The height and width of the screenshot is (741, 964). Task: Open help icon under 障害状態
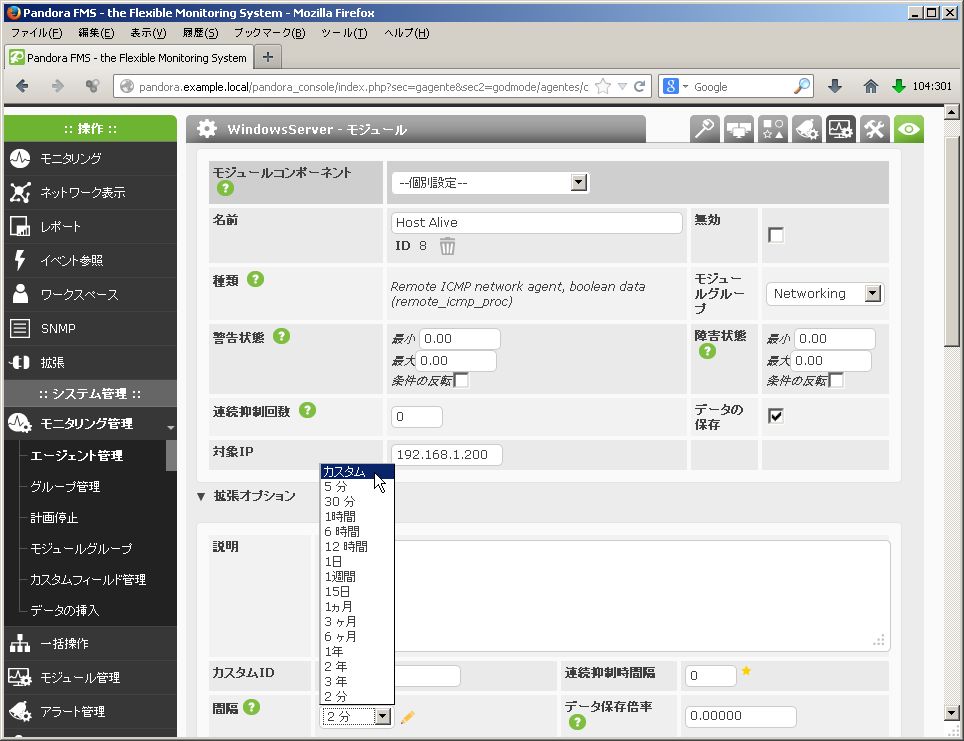707,351
